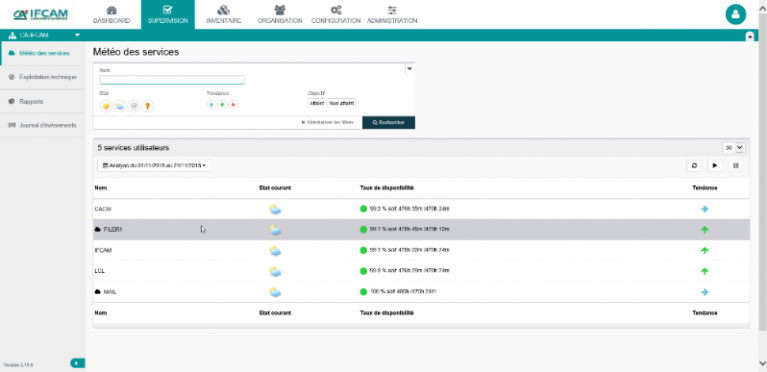Open the Inventaire tab
The height and width of the screenshot is (372, 767).
[x=224, y=15]
